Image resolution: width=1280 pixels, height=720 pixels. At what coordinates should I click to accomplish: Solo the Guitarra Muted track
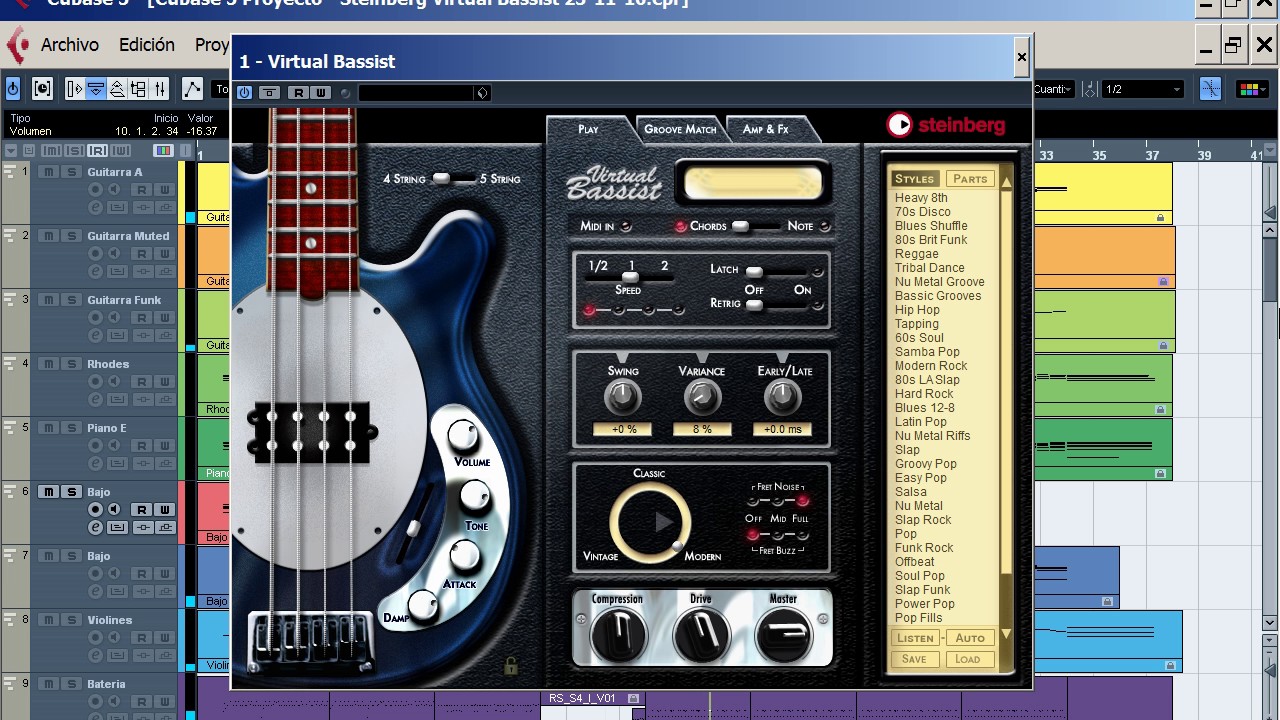coord(71,236)
